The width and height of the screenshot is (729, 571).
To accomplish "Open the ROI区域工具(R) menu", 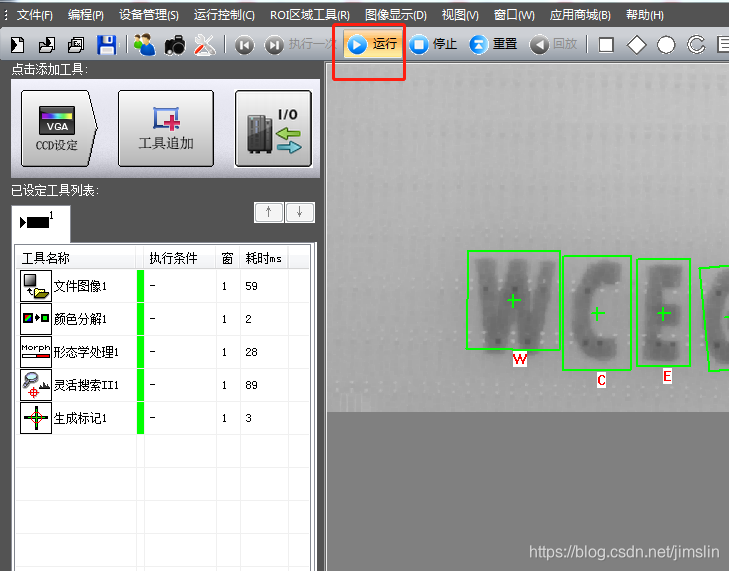I will 310,15.
